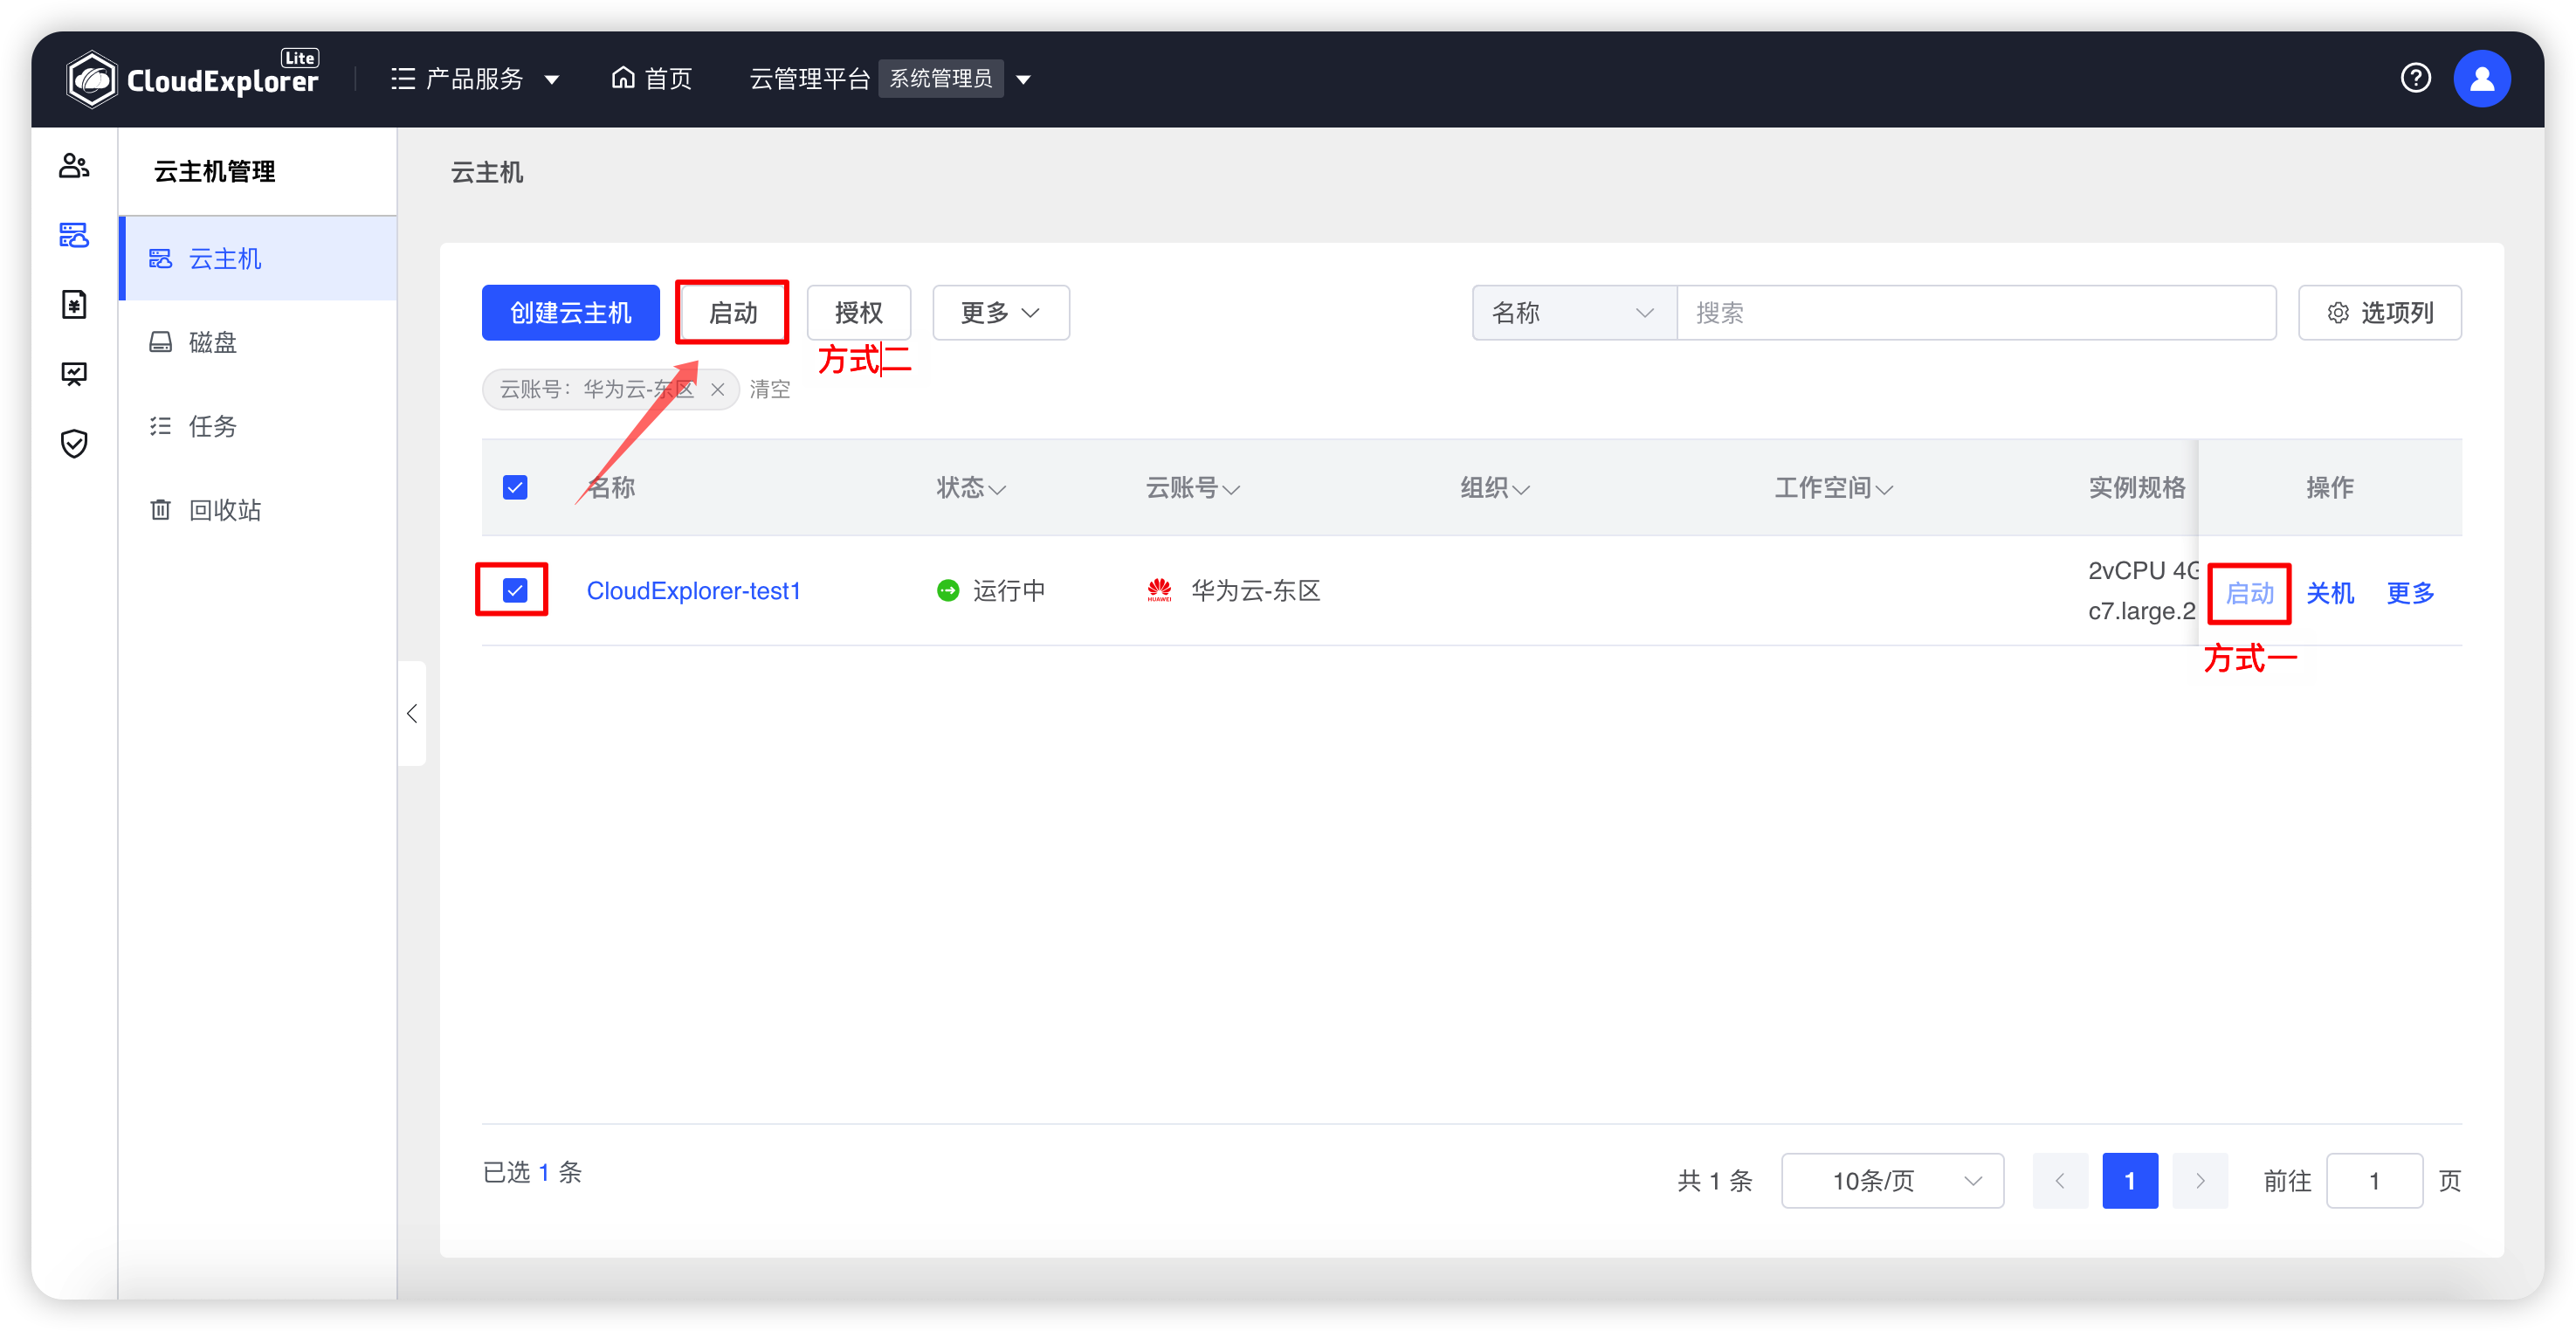Open the 名称 search field selector

1574,313
